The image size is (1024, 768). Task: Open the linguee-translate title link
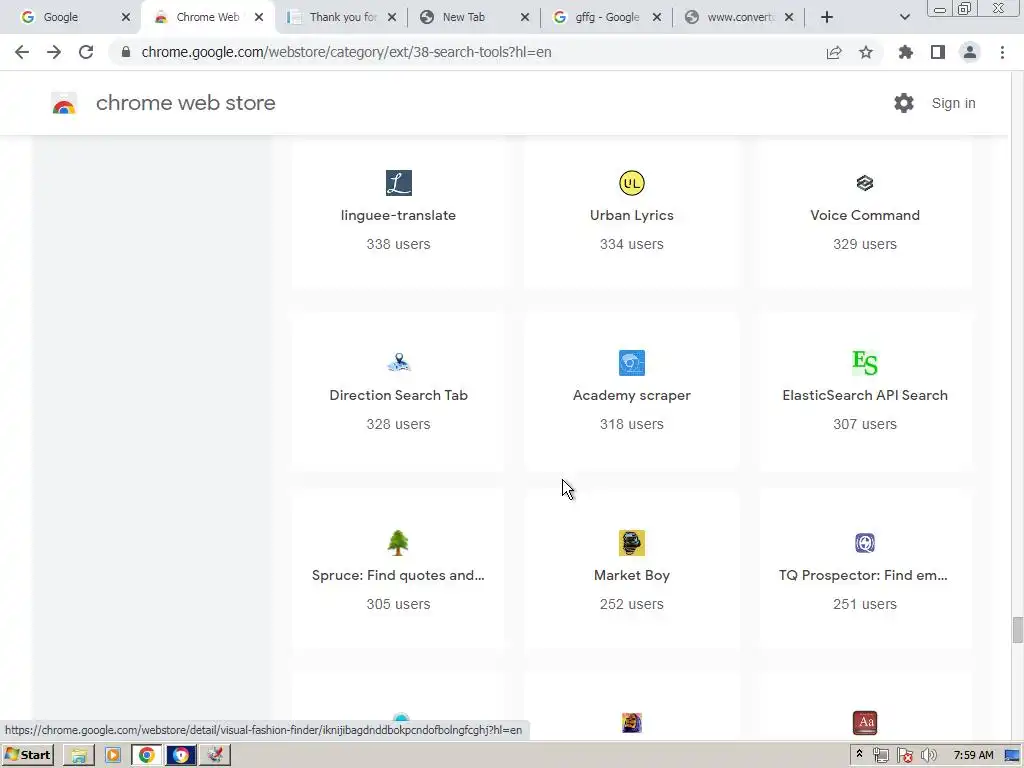pyautogui.click(x=398, y=216)
